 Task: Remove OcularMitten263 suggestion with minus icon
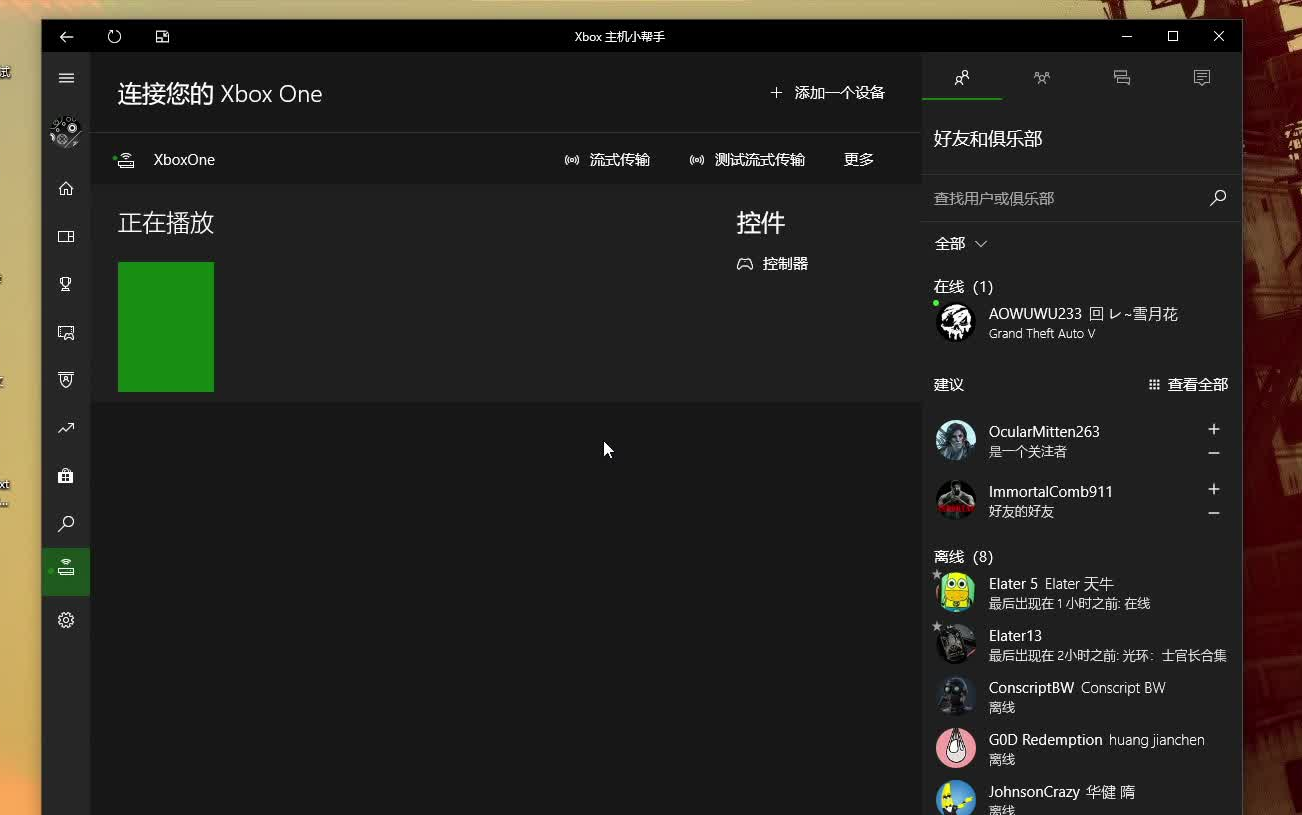[x=1214, y=454]
